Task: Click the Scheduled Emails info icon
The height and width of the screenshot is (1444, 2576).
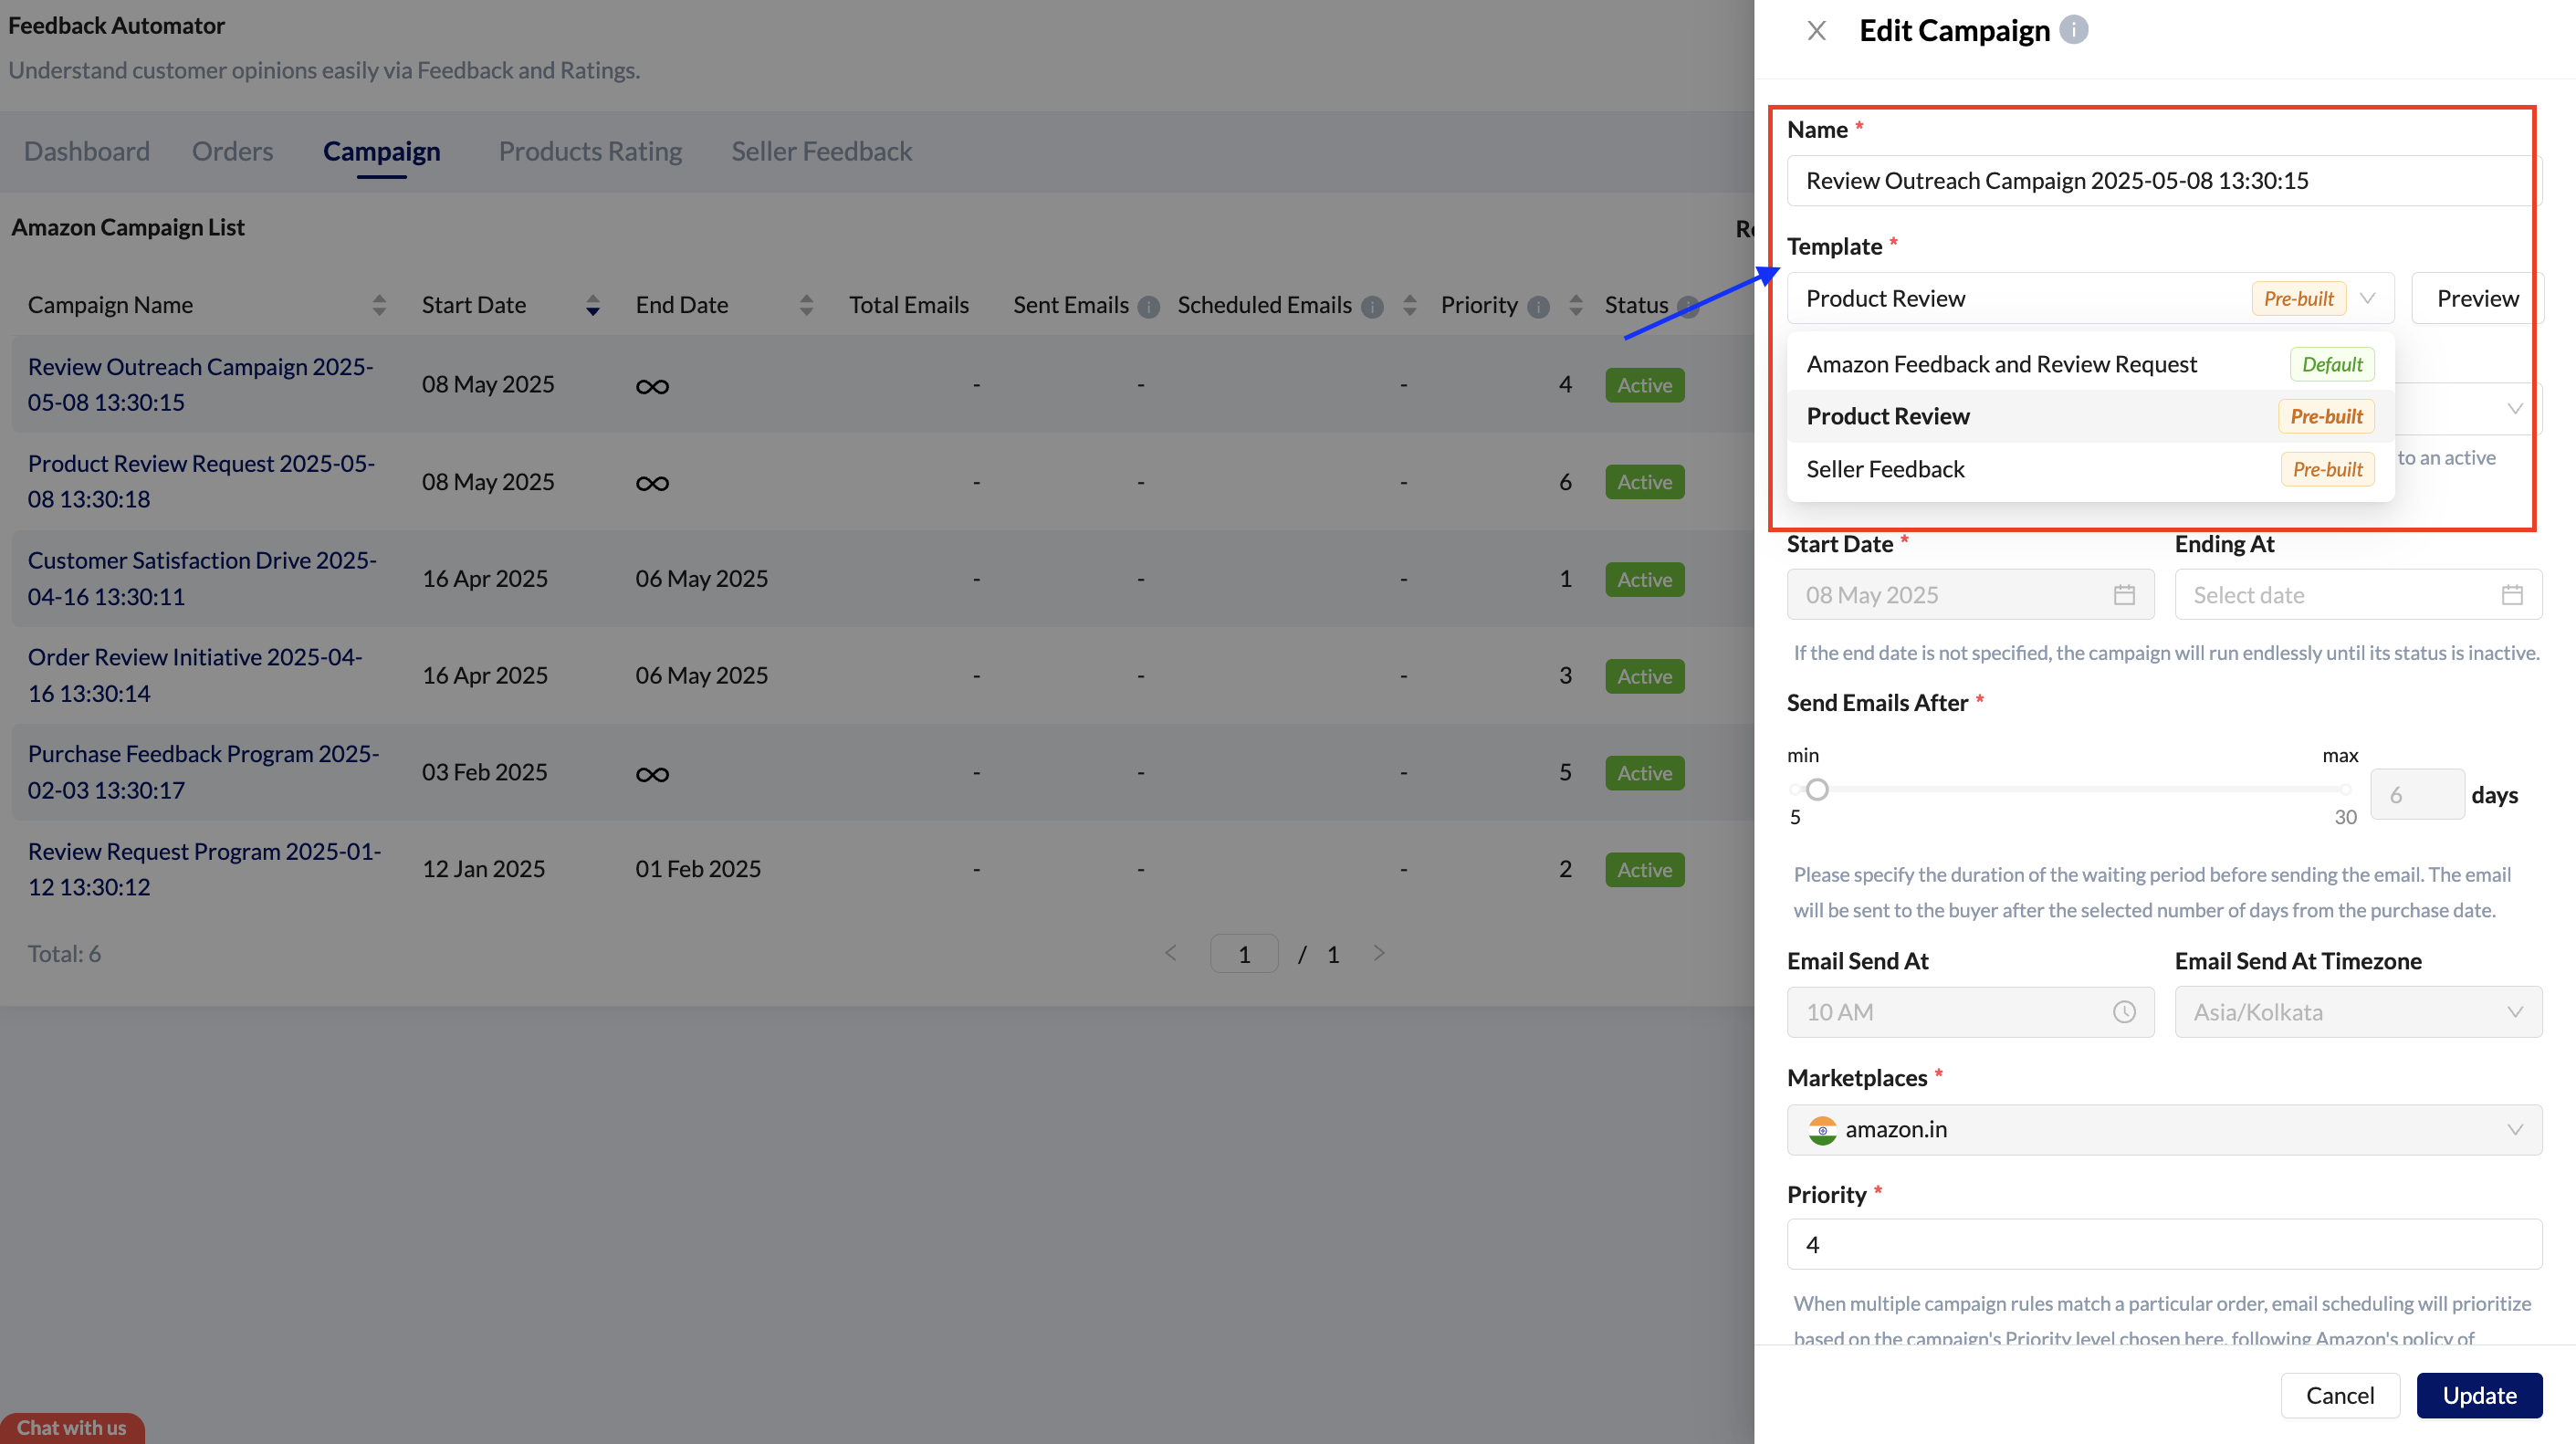Action: pyautogui.click(x=1372, y=307)
